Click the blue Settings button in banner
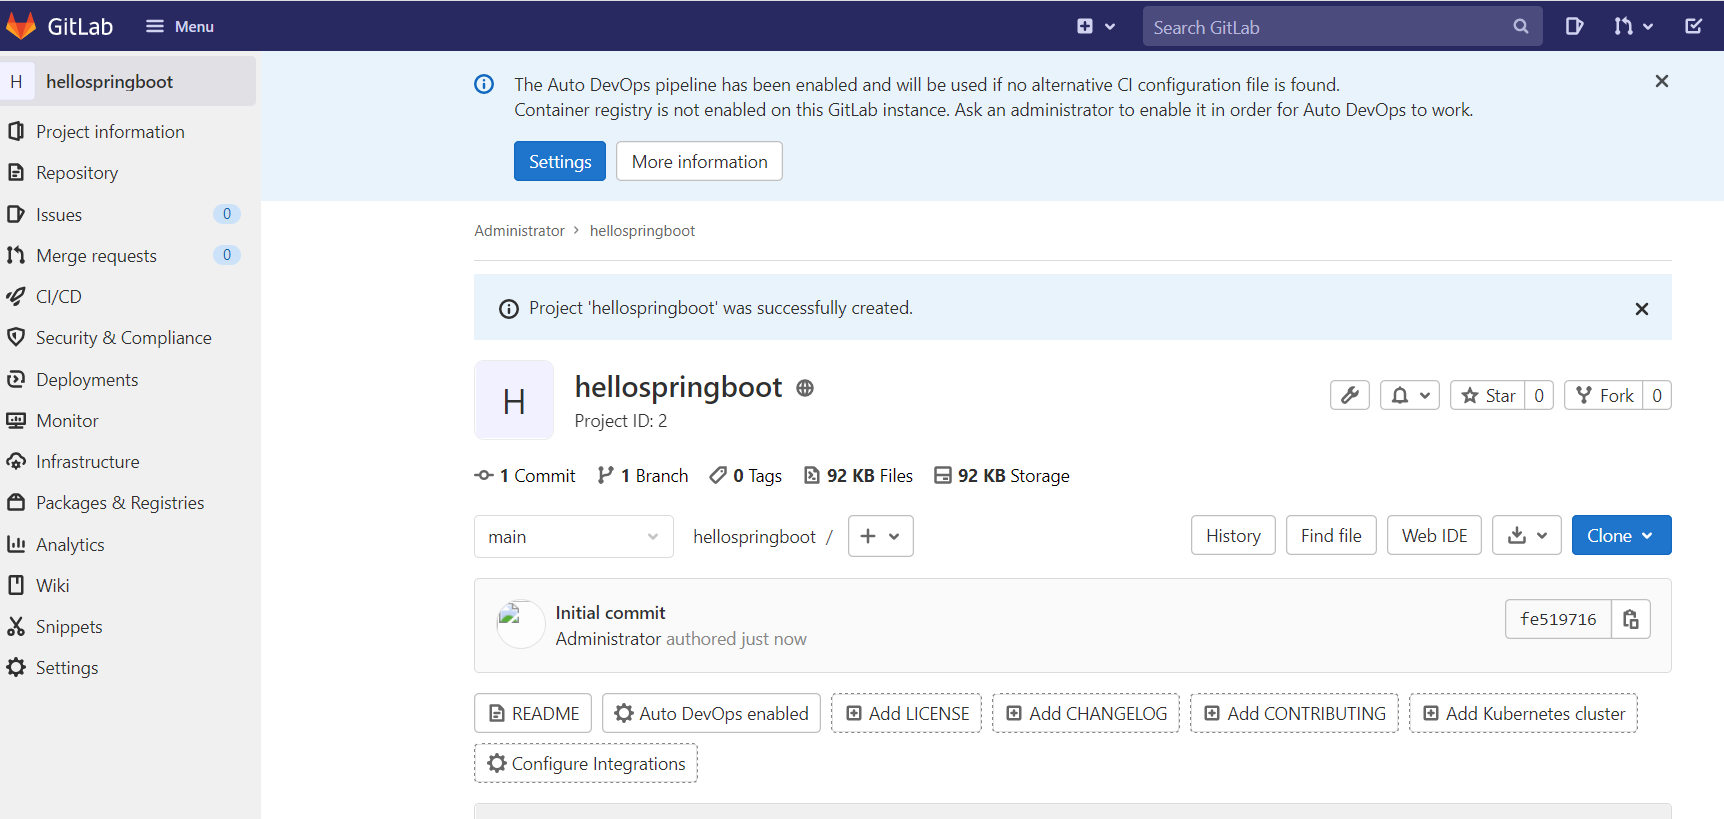The height and width of the screenshot is (819, 1724). point(560,161)
